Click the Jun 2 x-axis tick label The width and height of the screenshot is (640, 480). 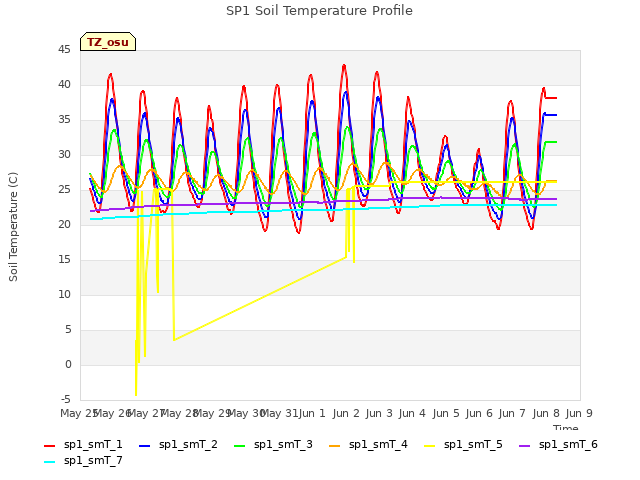pyautogui.click(x=346, y=413)
